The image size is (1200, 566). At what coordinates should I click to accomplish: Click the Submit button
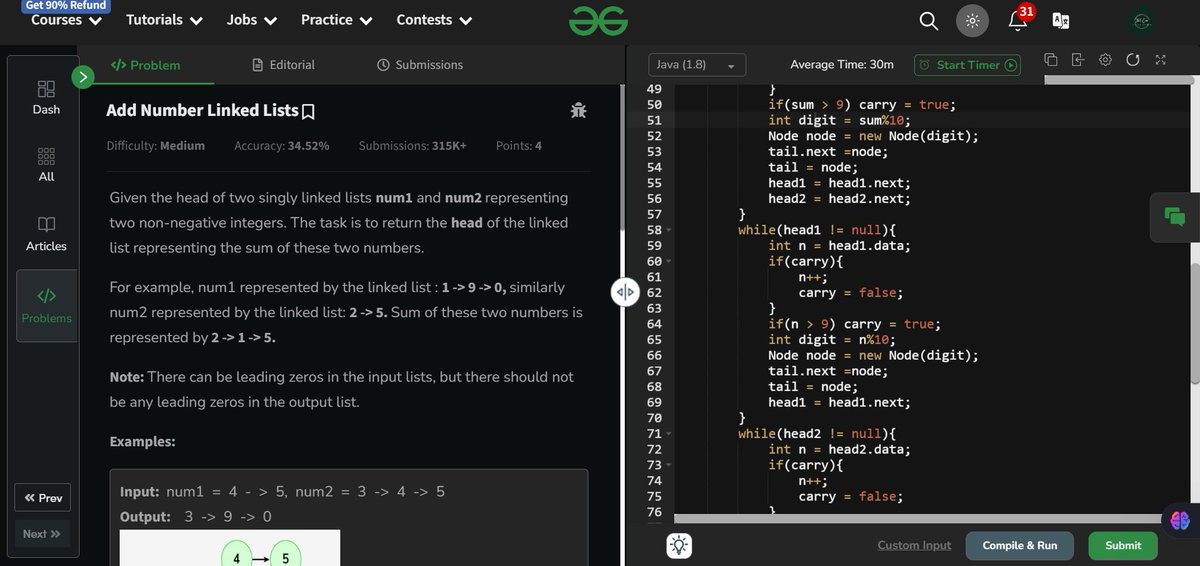(x=1123, y=545)
